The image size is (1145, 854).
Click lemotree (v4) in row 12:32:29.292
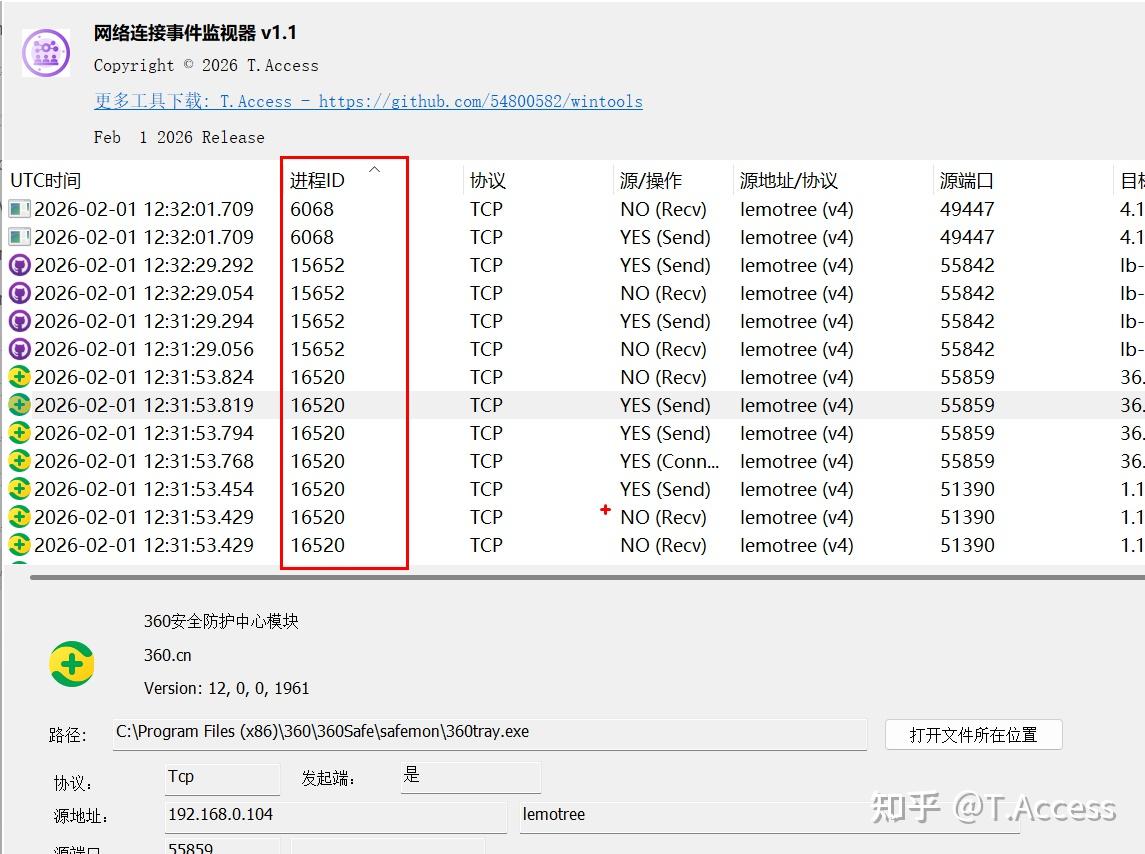coord(797,265)
